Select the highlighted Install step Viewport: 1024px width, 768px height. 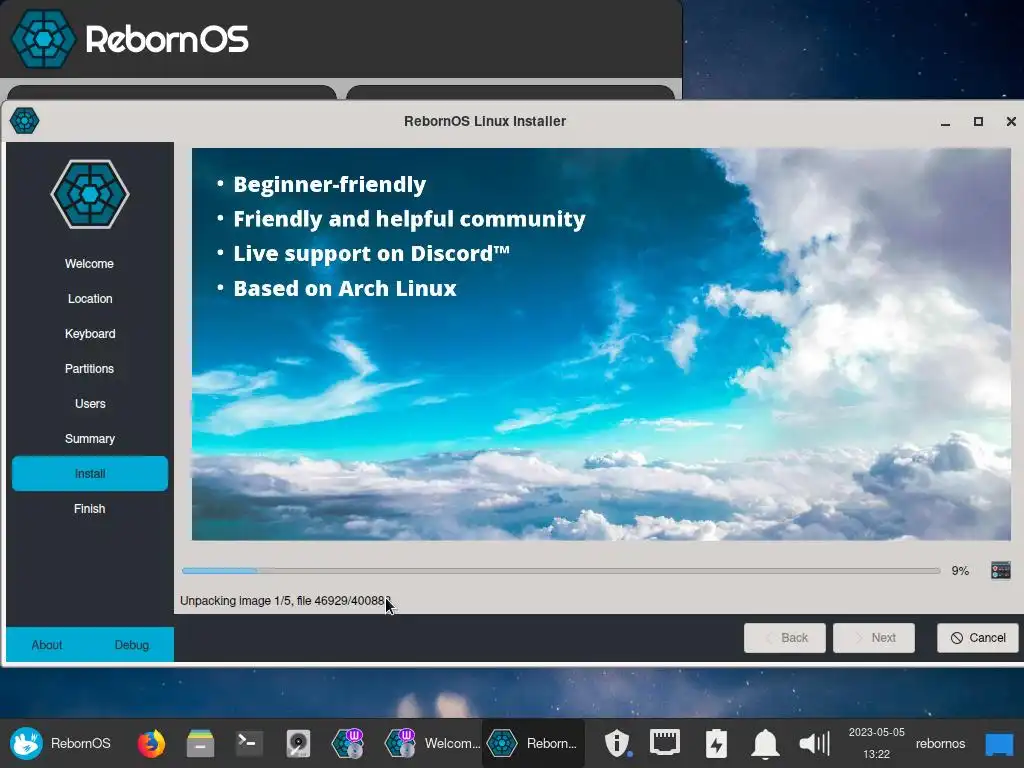click(x=90, y=473)
